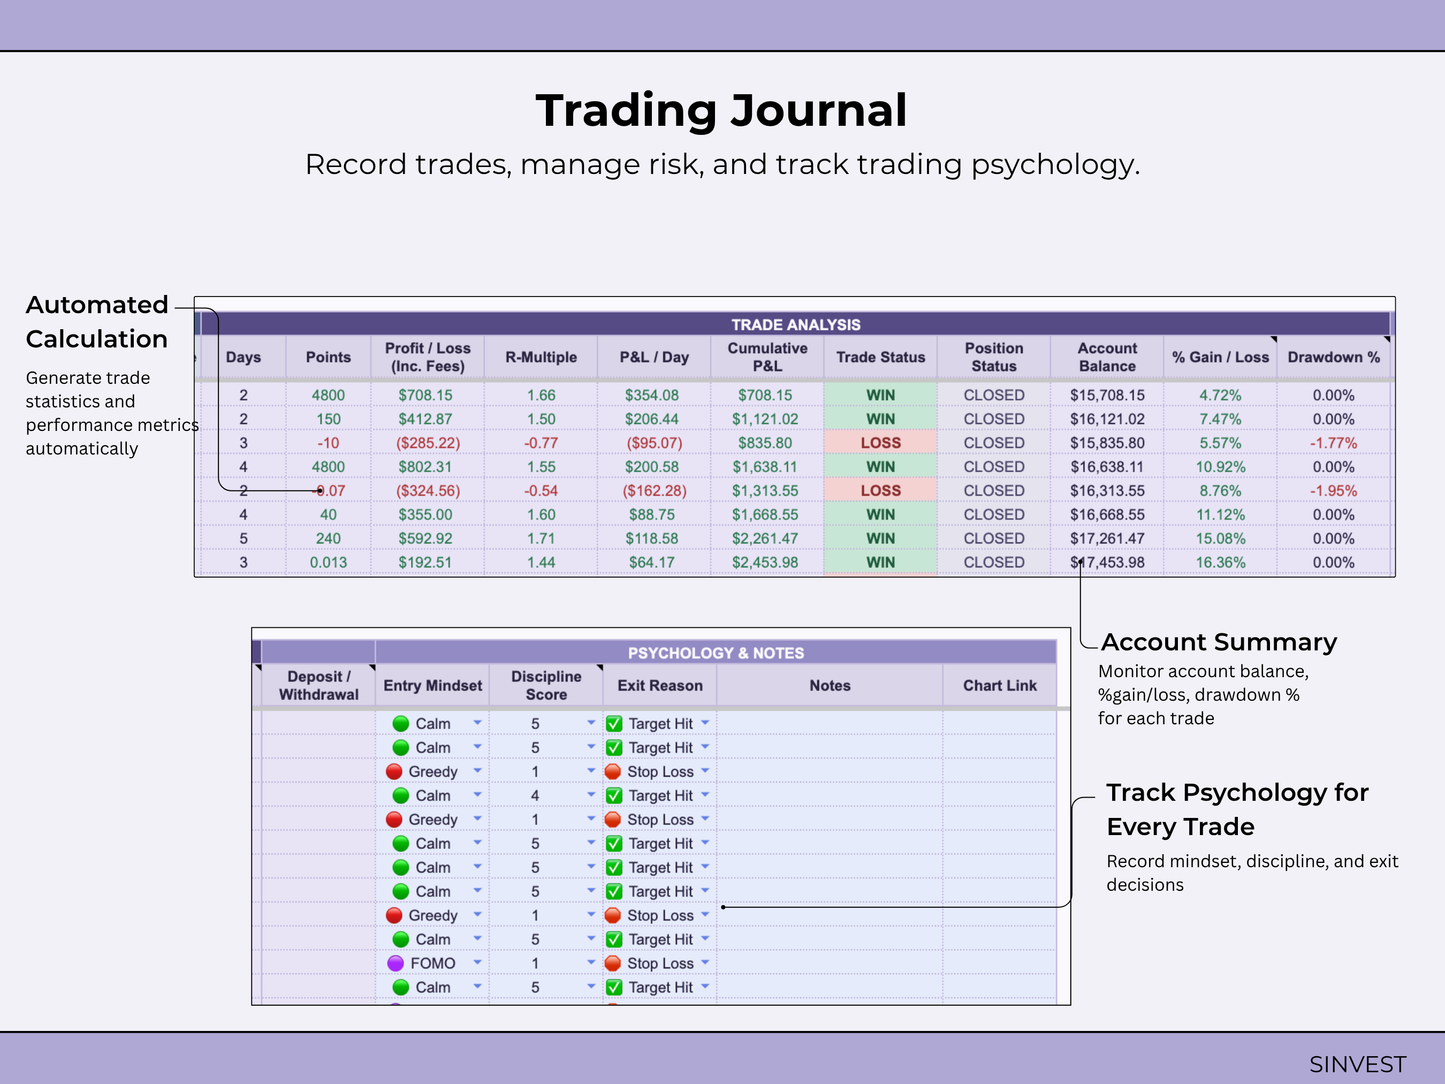Click the Drawdown % column header
This screenshot has height=1084, width=1445.
click(1334, 357)
